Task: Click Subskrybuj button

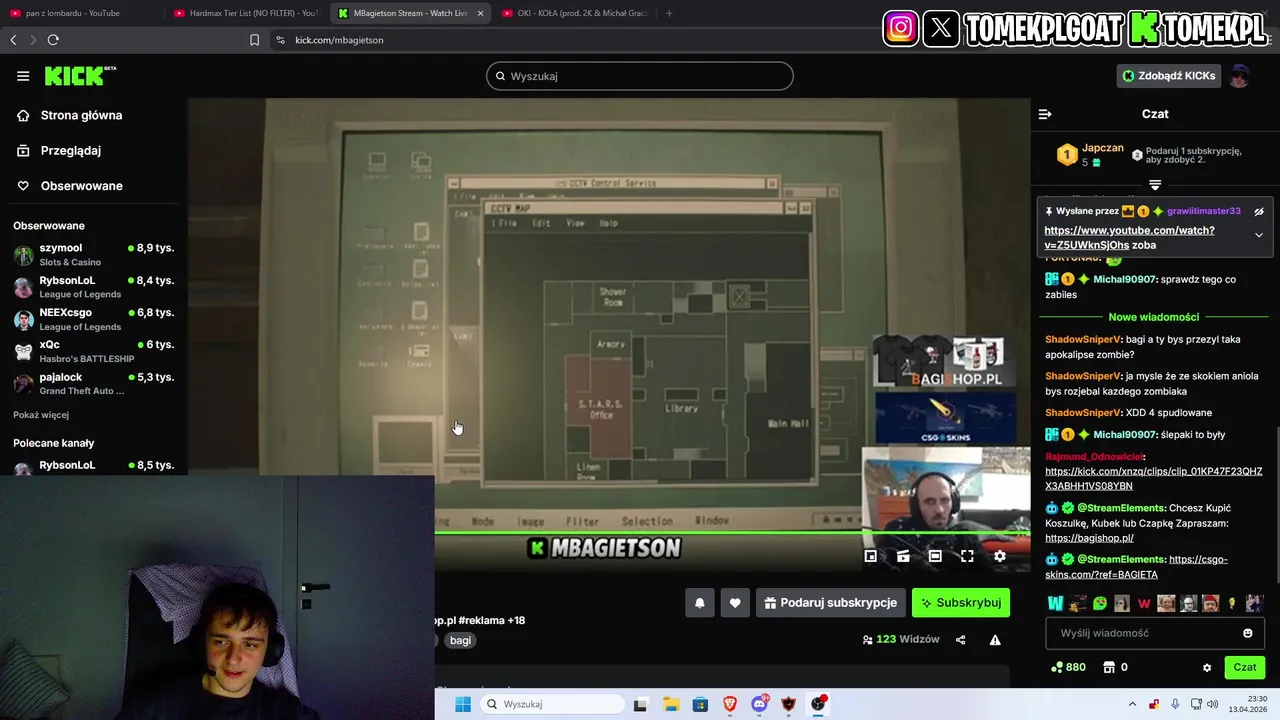Action: coord(961,603)
